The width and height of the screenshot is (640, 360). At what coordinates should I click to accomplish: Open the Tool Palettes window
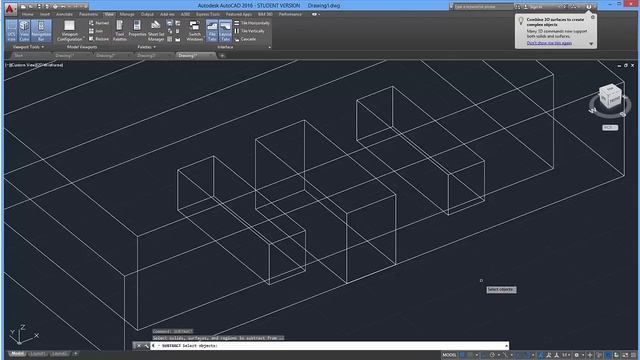point(120,31)
